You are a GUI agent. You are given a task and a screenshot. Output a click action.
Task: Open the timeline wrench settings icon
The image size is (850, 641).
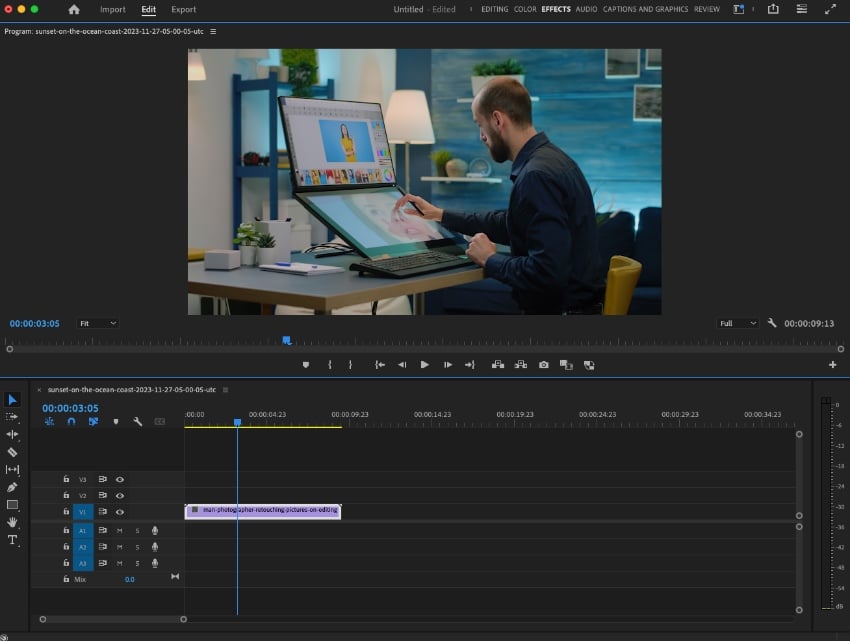pos(138,421)
